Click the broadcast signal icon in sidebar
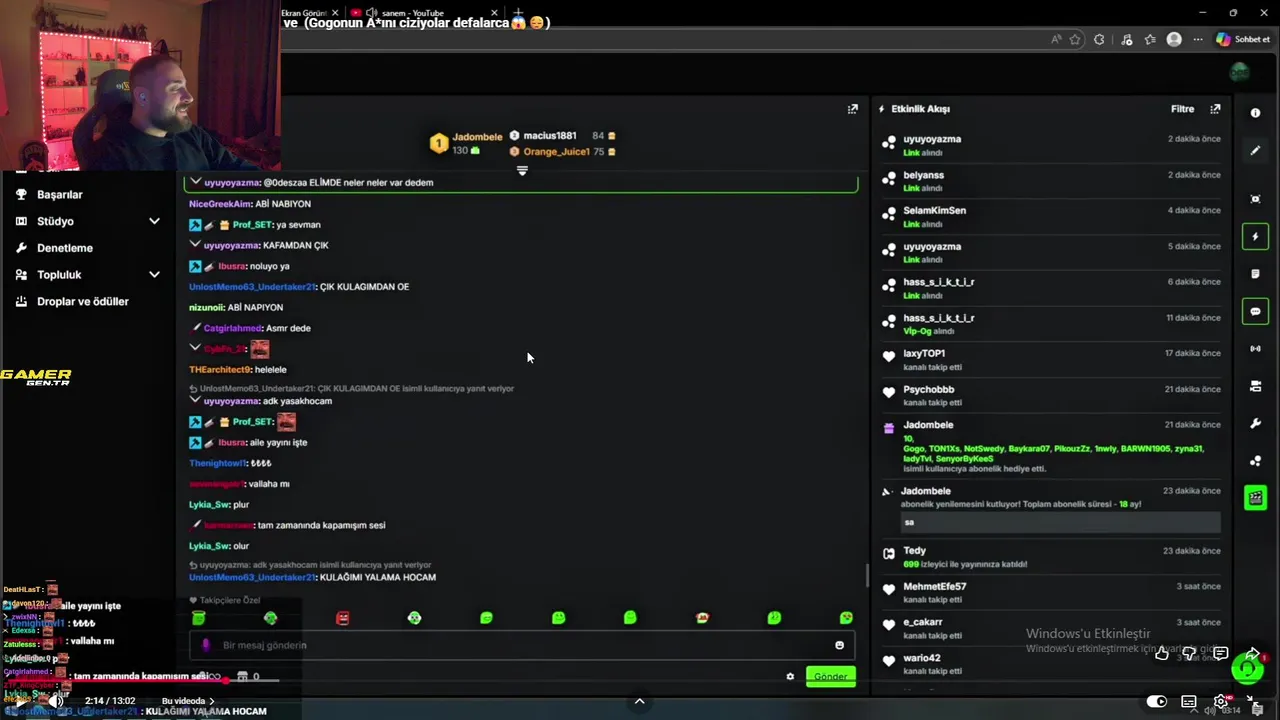Viewport: 1280px width, 720px height. pos(1255,349)
